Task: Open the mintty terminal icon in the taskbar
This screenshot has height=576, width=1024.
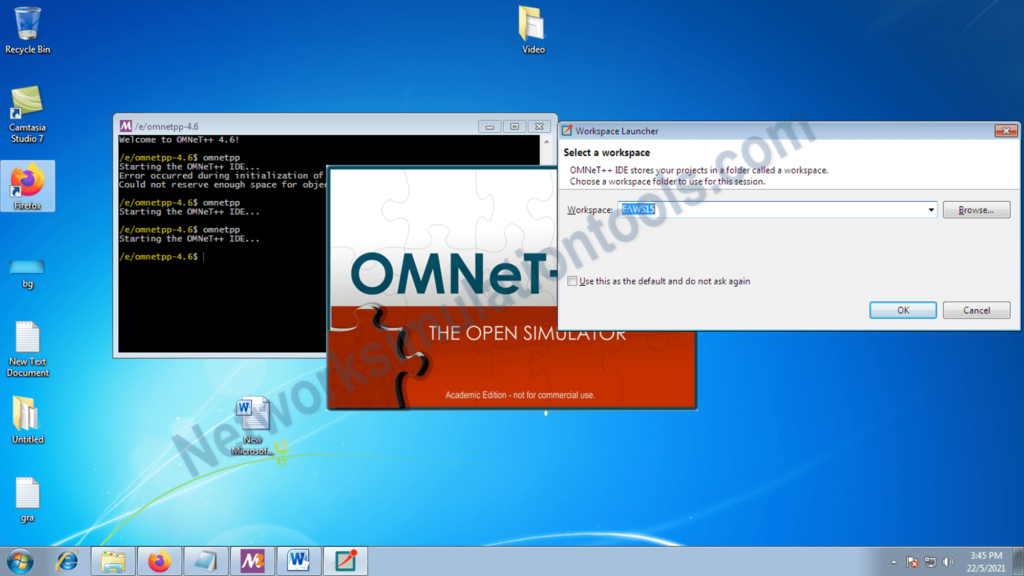Action: (252, 560)
